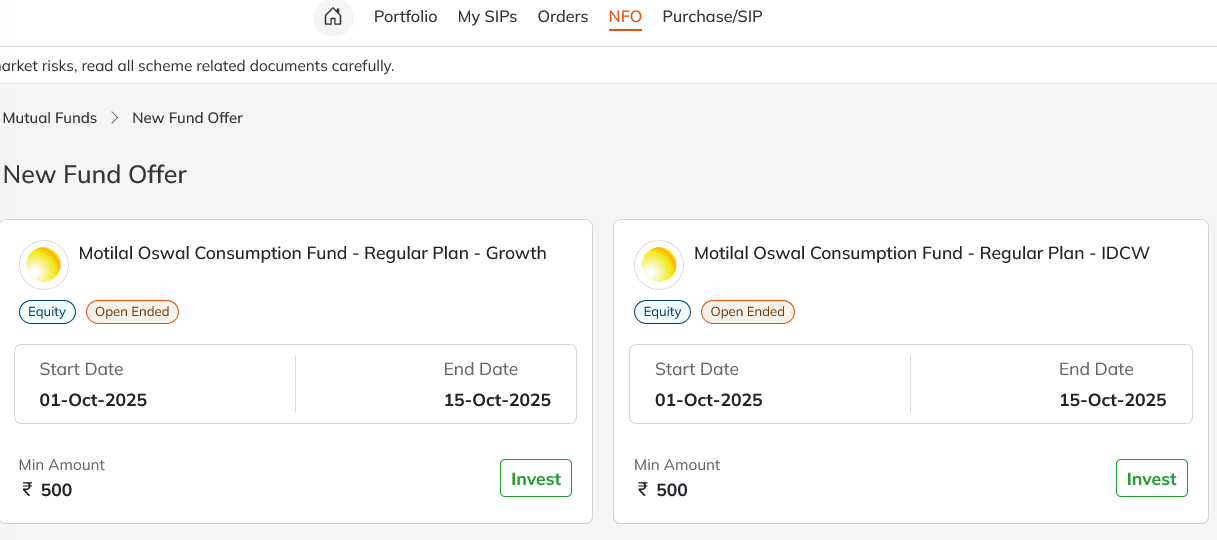The image size is (1217, 540).
Task: Open the Orders tab
Action: [562, 17]
